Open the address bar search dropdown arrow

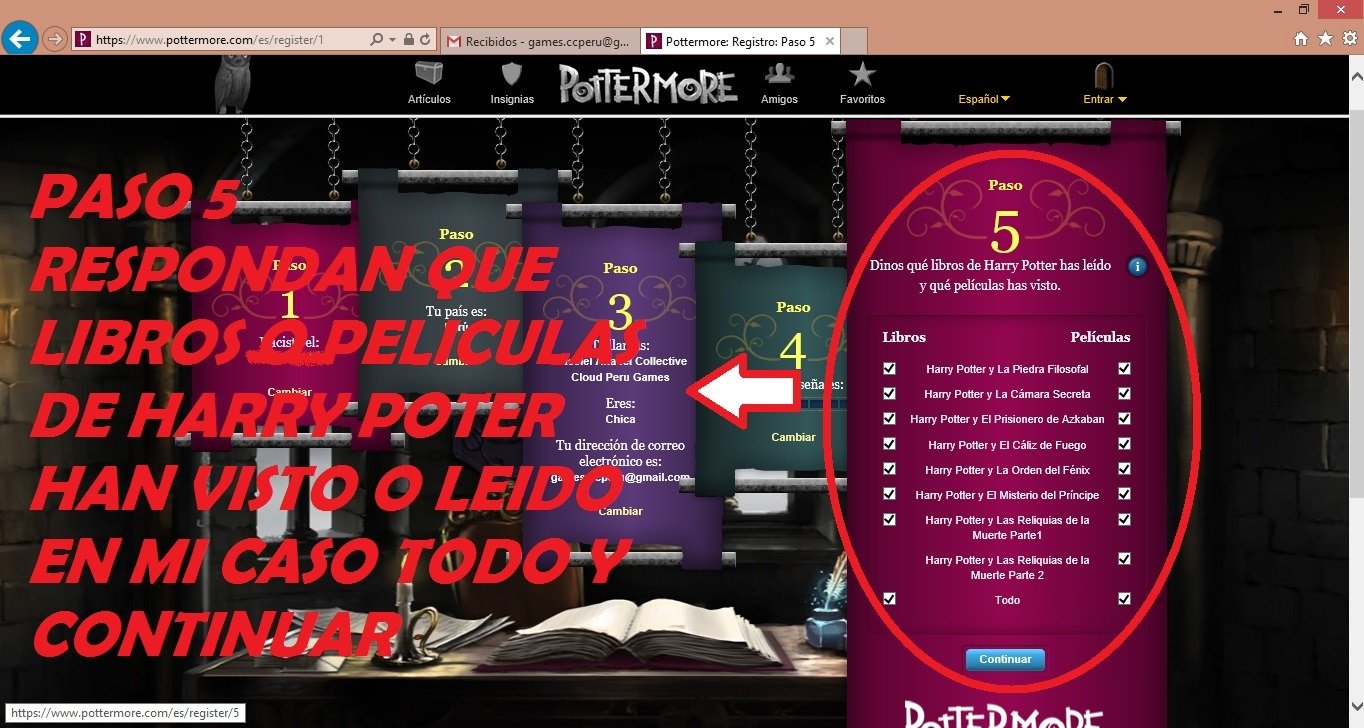pos(390,40)
